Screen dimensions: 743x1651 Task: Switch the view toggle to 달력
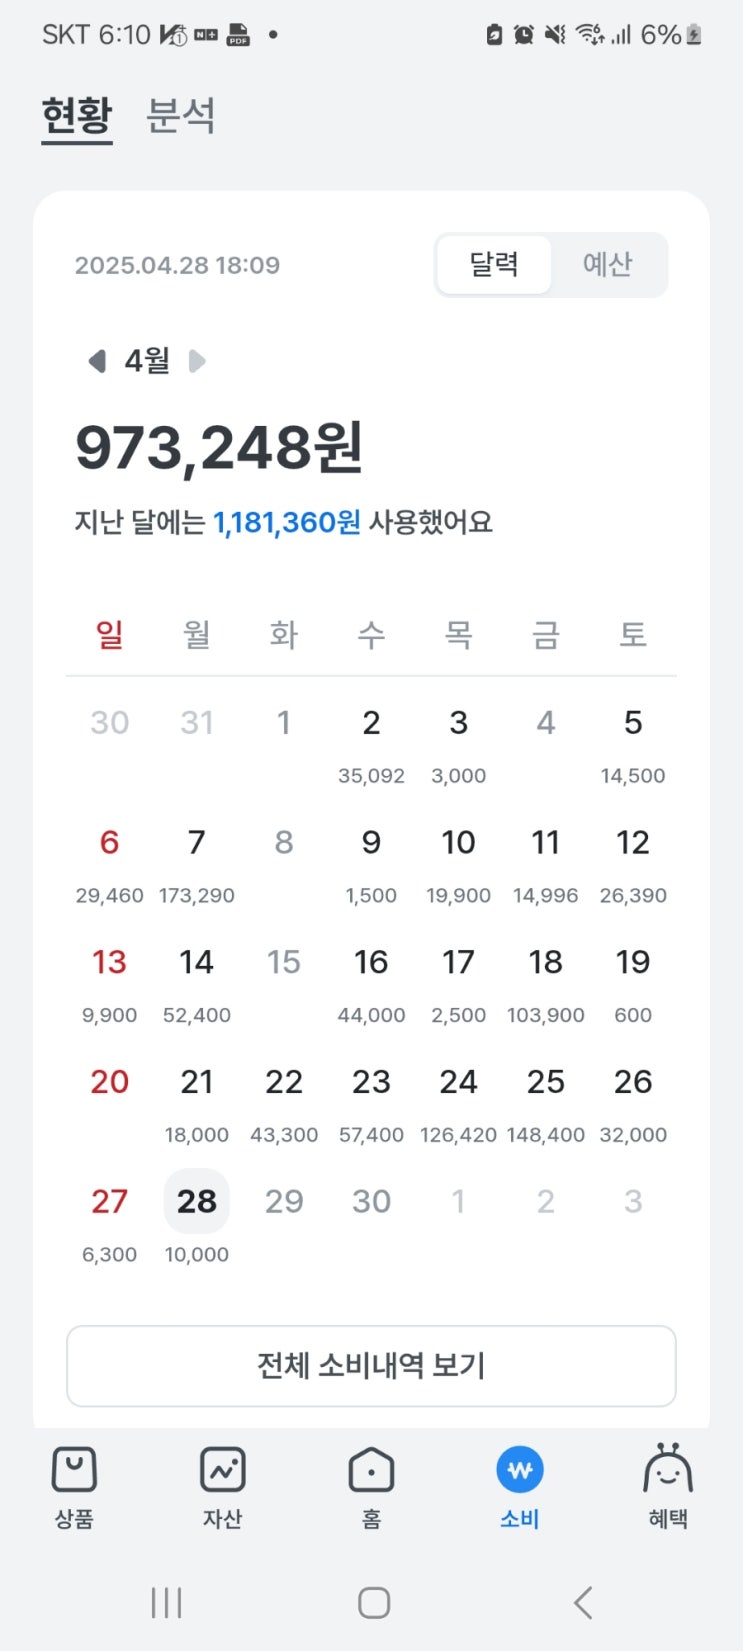point(494,265)
